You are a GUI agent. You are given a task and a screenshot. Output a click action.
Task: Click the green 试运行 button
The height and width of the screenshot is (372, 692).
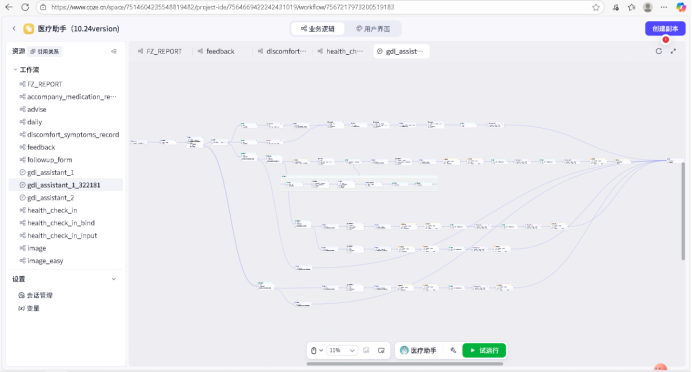coord(484,350)
